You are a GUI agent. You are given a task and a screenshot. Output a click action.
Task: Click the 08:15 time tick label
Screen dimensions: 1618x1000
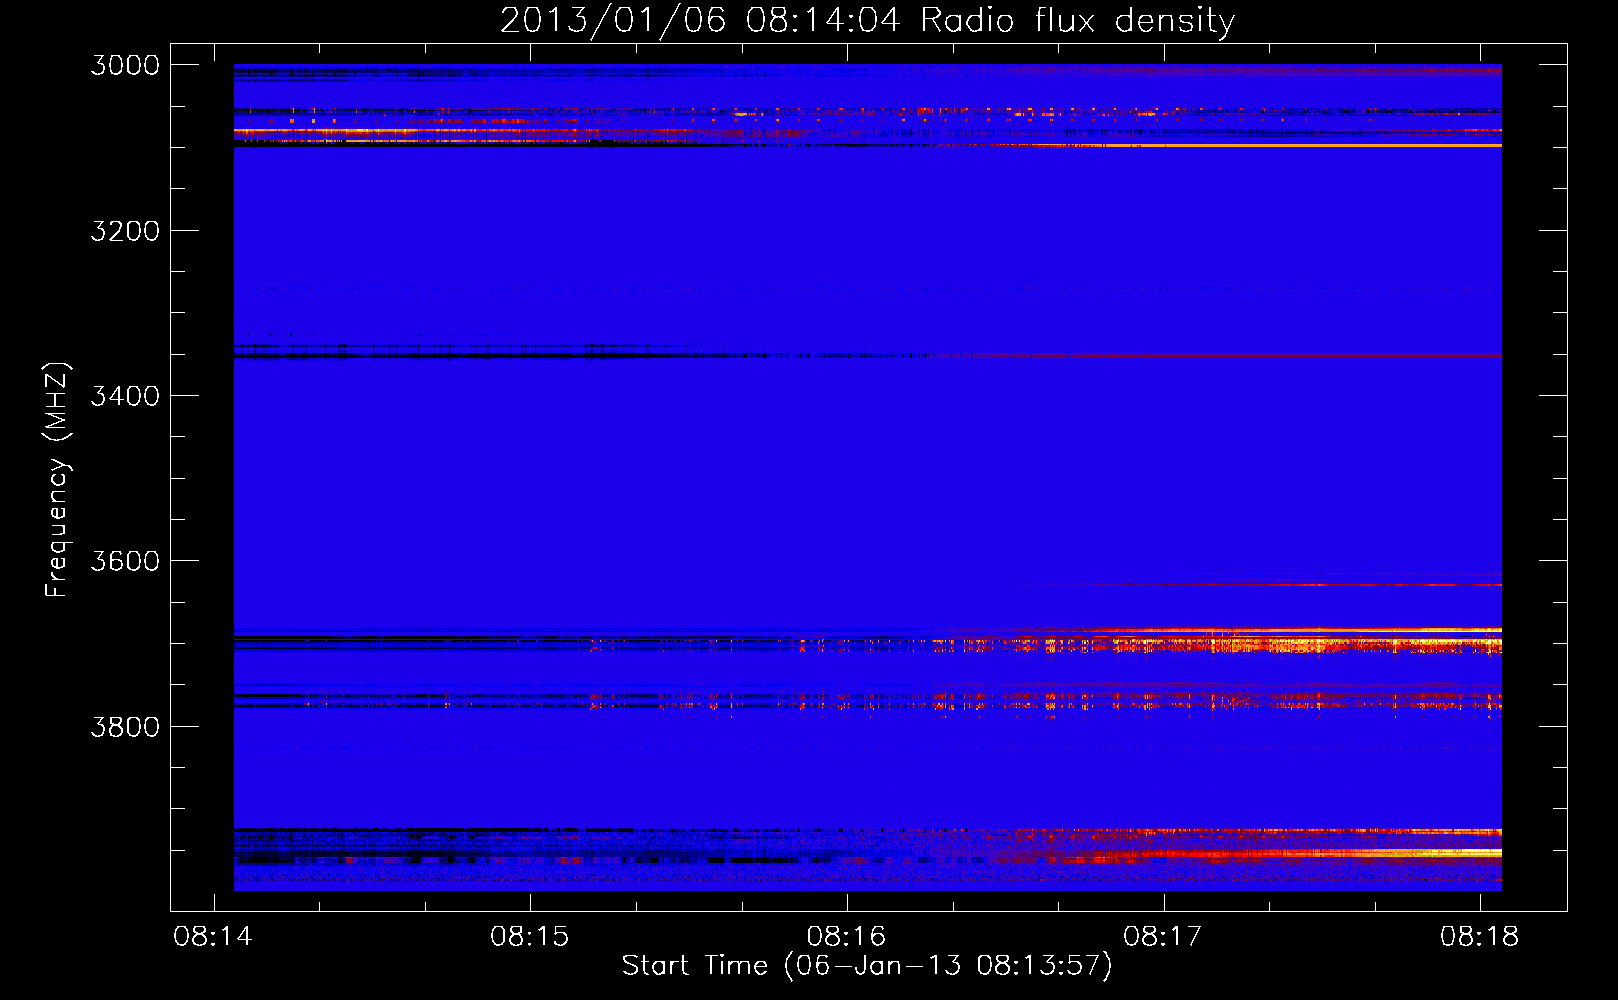coord(529,937)
